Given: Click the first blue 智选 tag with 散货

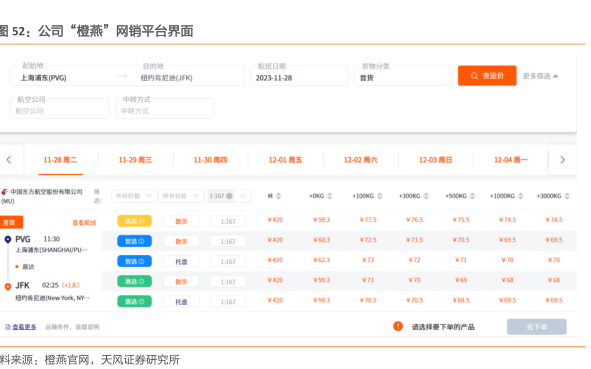Looking at the screenshot, I should pyautogui.click(x=135, y=241).
